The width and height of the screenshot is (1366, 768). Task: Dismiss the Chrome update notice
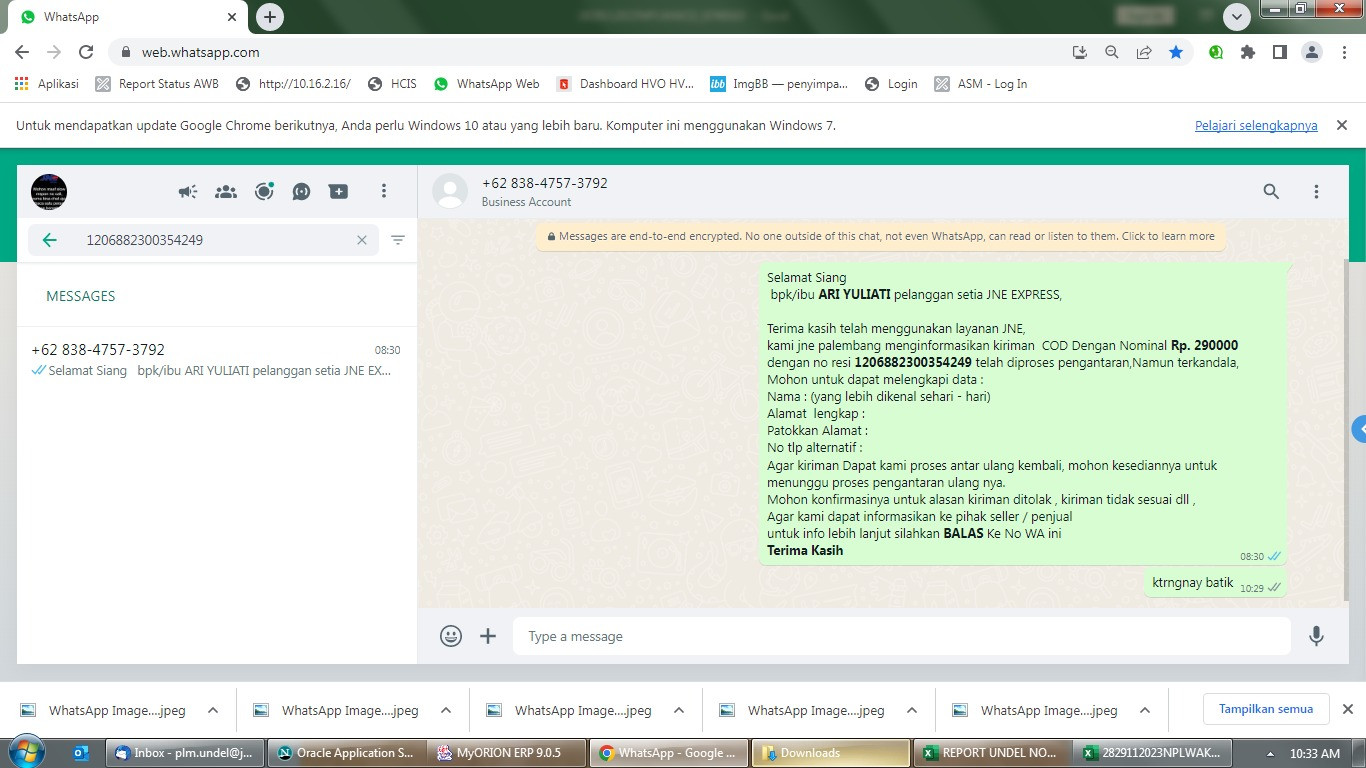(1342, 125)
